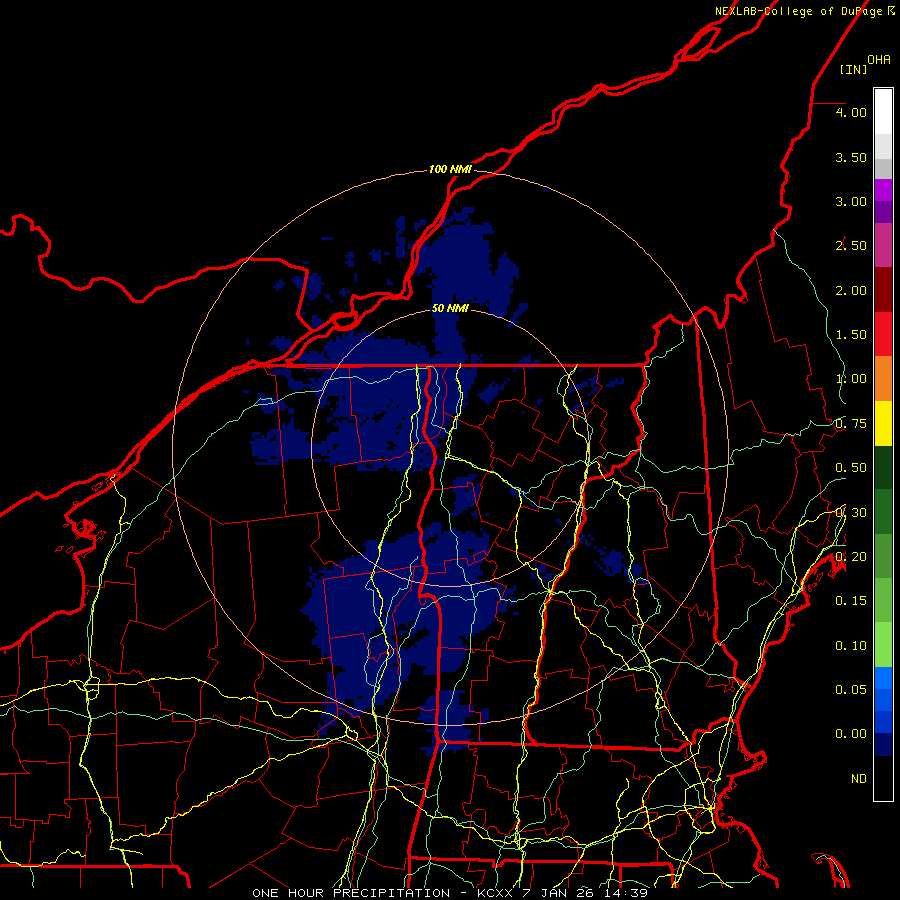Select the OHA product label
Screen dimensions: 900x900
pos(879,59)
